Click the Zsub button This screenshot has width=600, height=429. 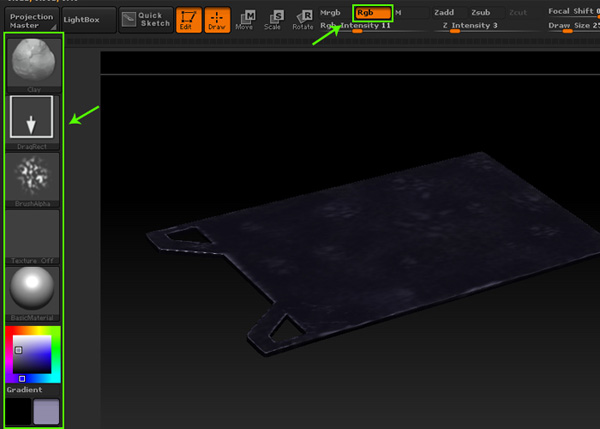482,12
